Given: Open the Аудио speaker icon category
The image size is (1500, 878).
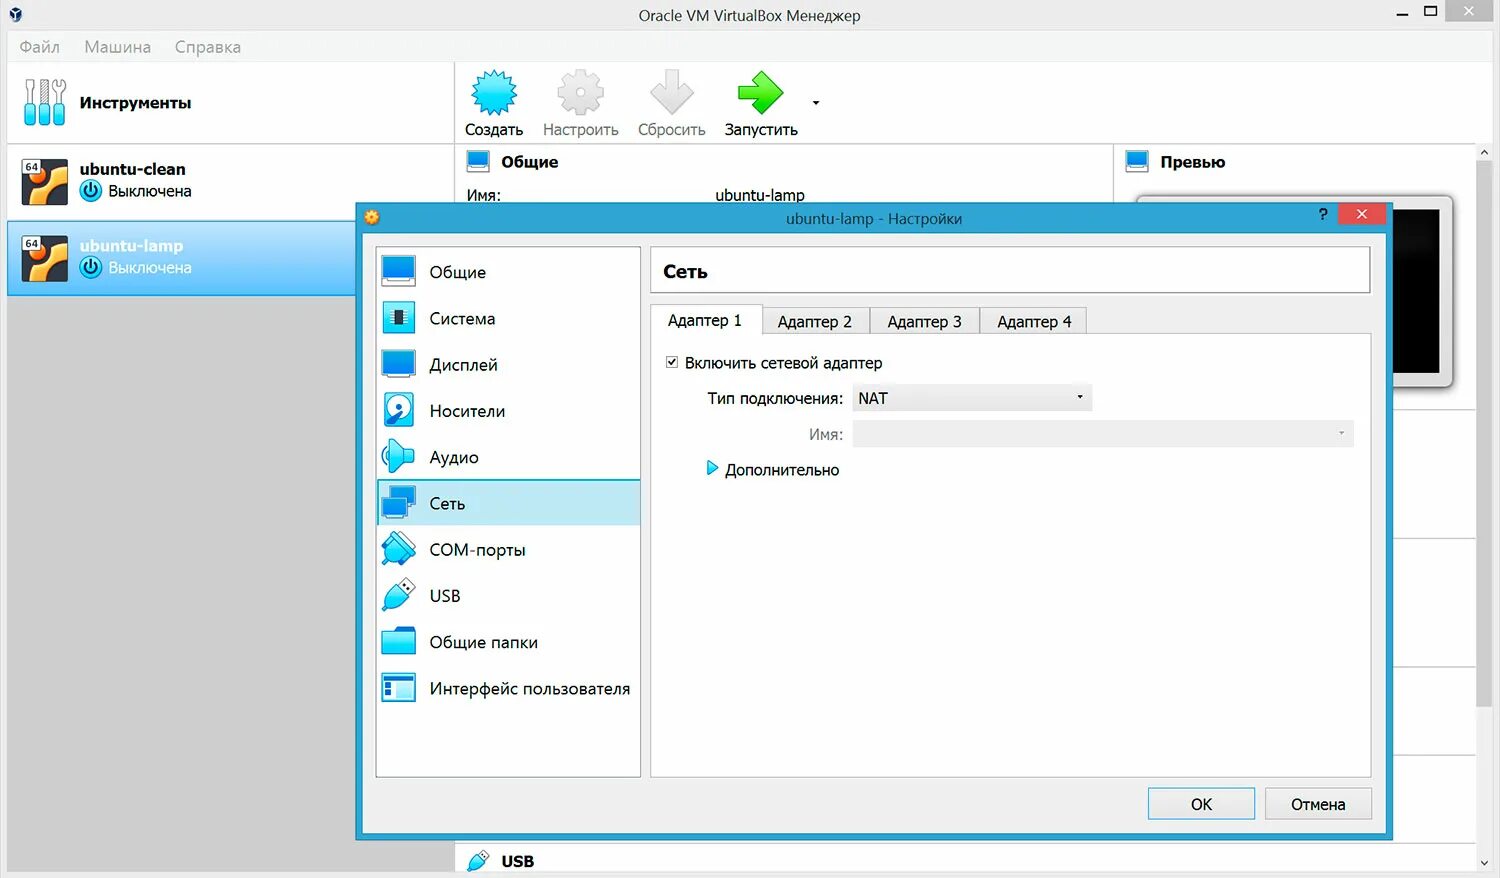Looking at the screenshot, I should (398, 456).
